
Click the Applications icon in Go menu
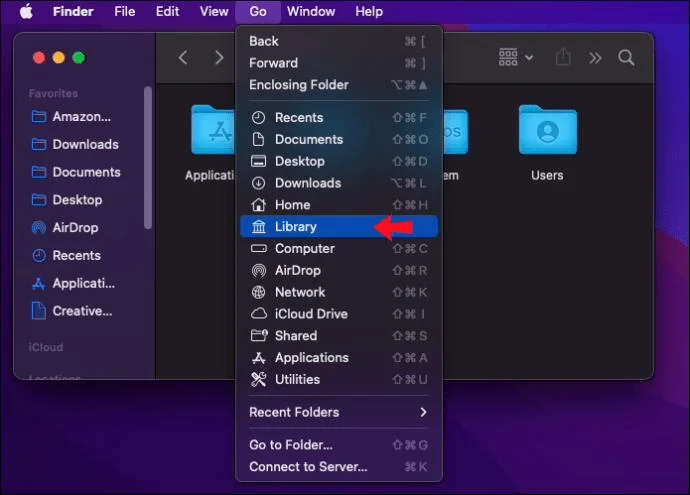258,358
